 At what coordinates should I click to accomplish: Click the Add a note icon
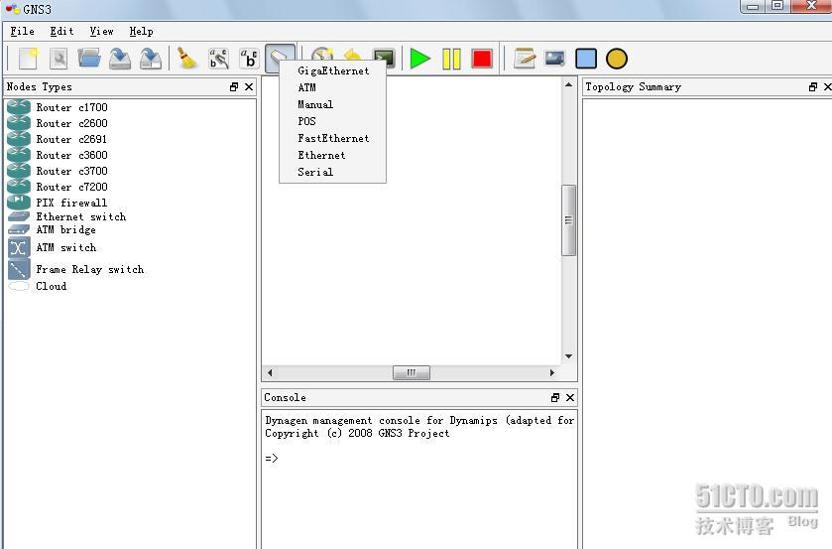pyautogui.click(x=525, y=58)
